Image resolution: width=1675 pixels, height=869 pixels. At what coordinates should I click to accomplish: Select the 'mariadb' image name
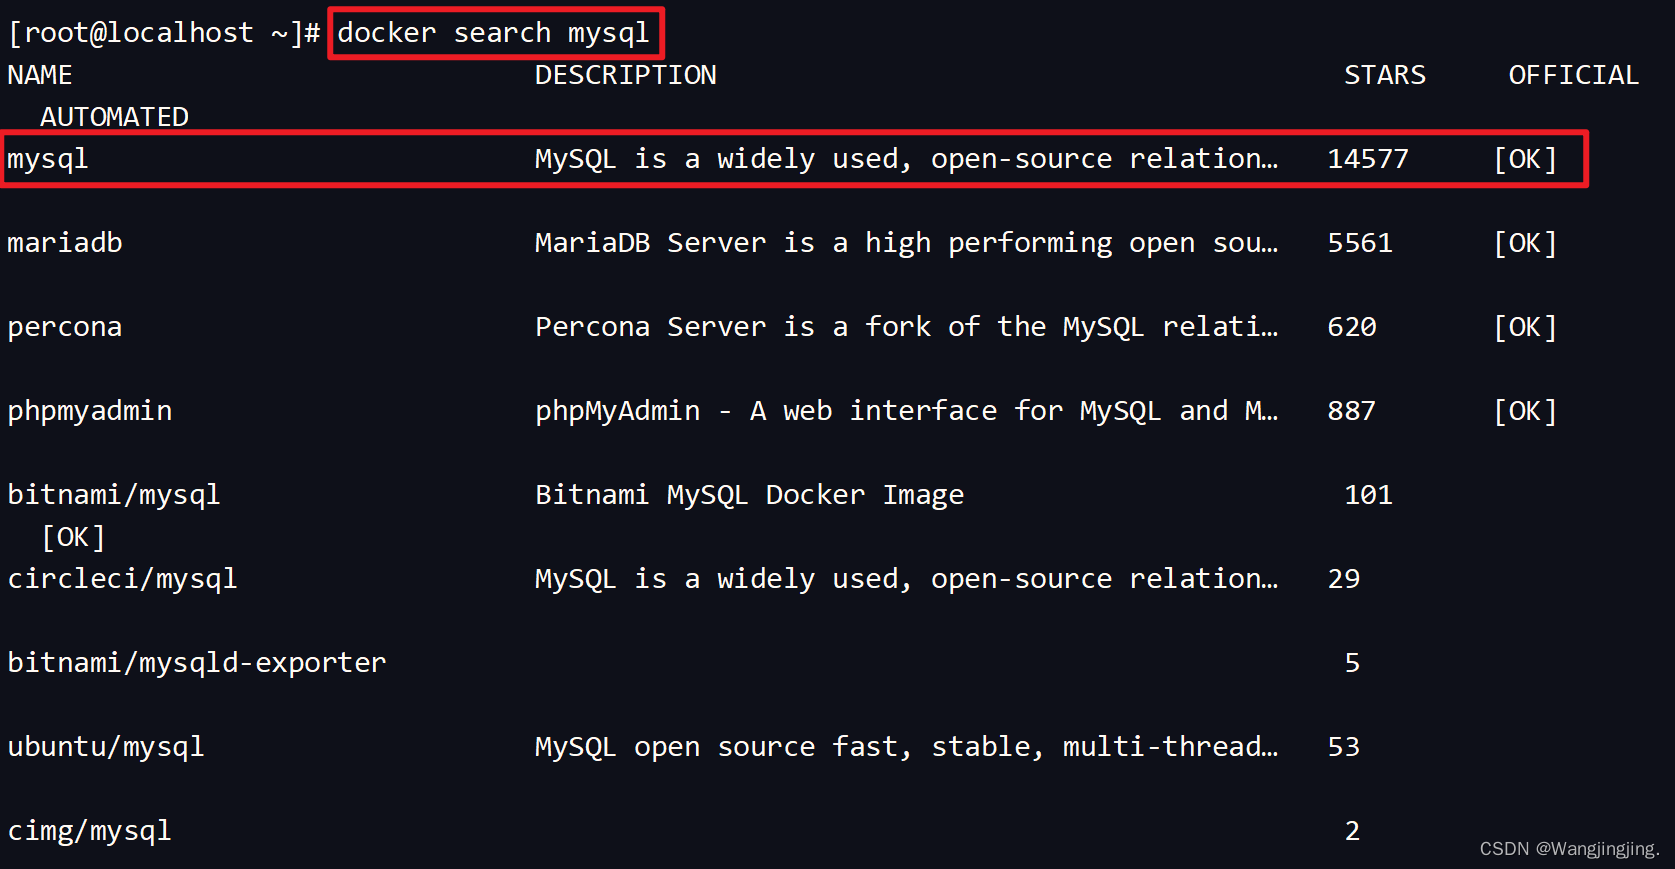[x=65, y=243]
